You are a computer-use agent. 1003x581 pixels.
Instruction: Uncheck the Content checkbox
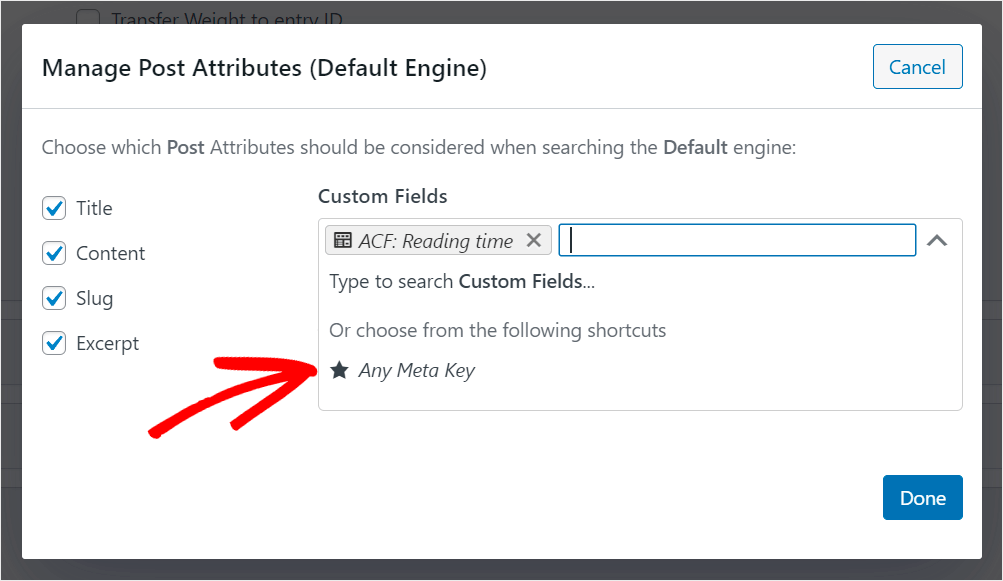54,253
